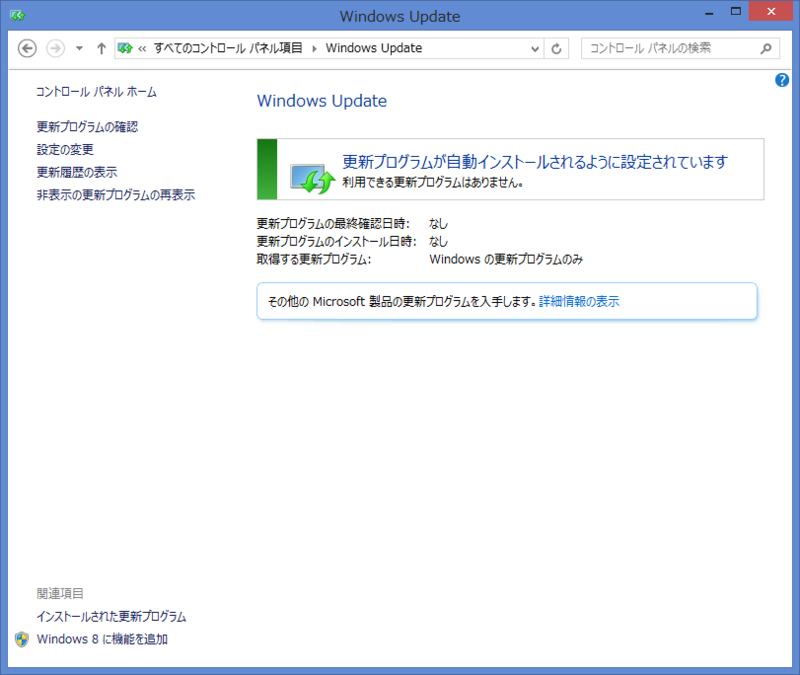The image size is (800, 675).
Task: Click the double chevron in address bar
Action: point(142,48)
